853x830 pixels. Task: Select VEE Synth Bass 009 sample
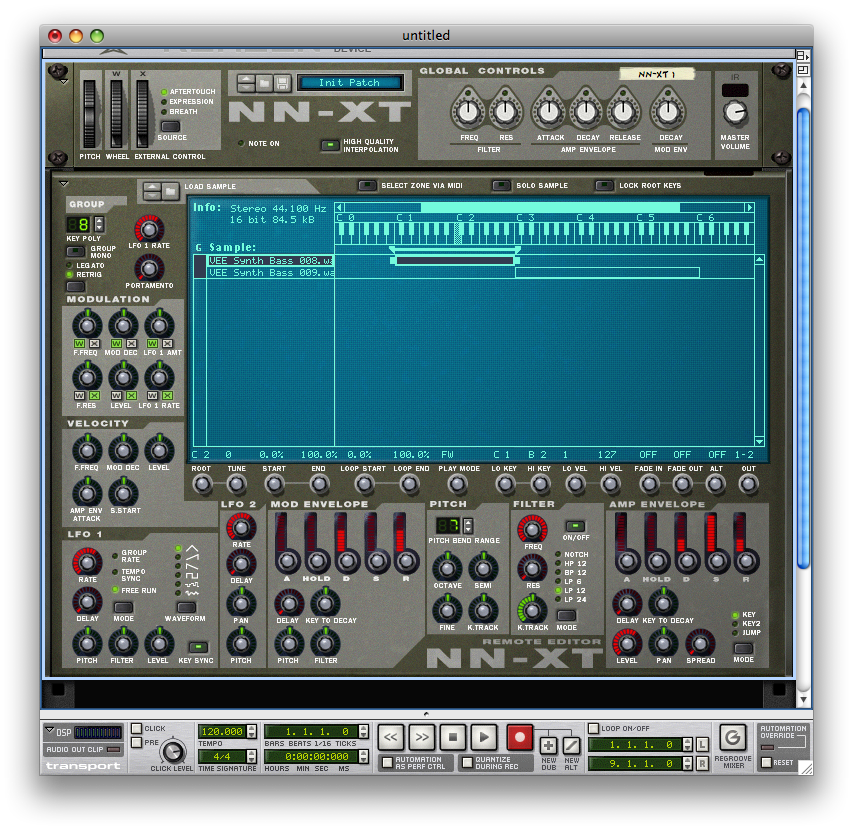click(x=270, y=272)
